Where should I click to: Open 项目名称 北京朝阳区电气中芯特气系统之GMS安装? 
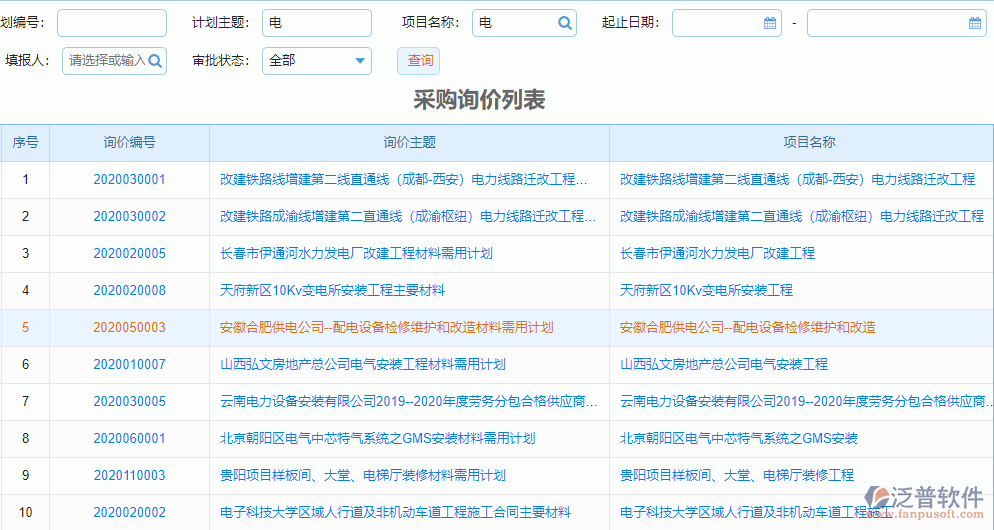pos(739,439)
